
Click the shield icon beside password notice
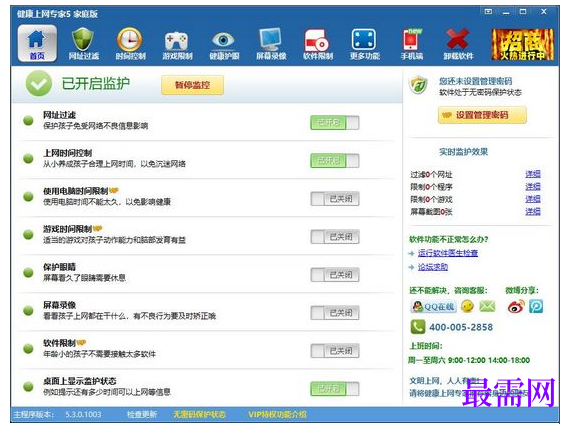pyautogui.click(x=418, y=85)
